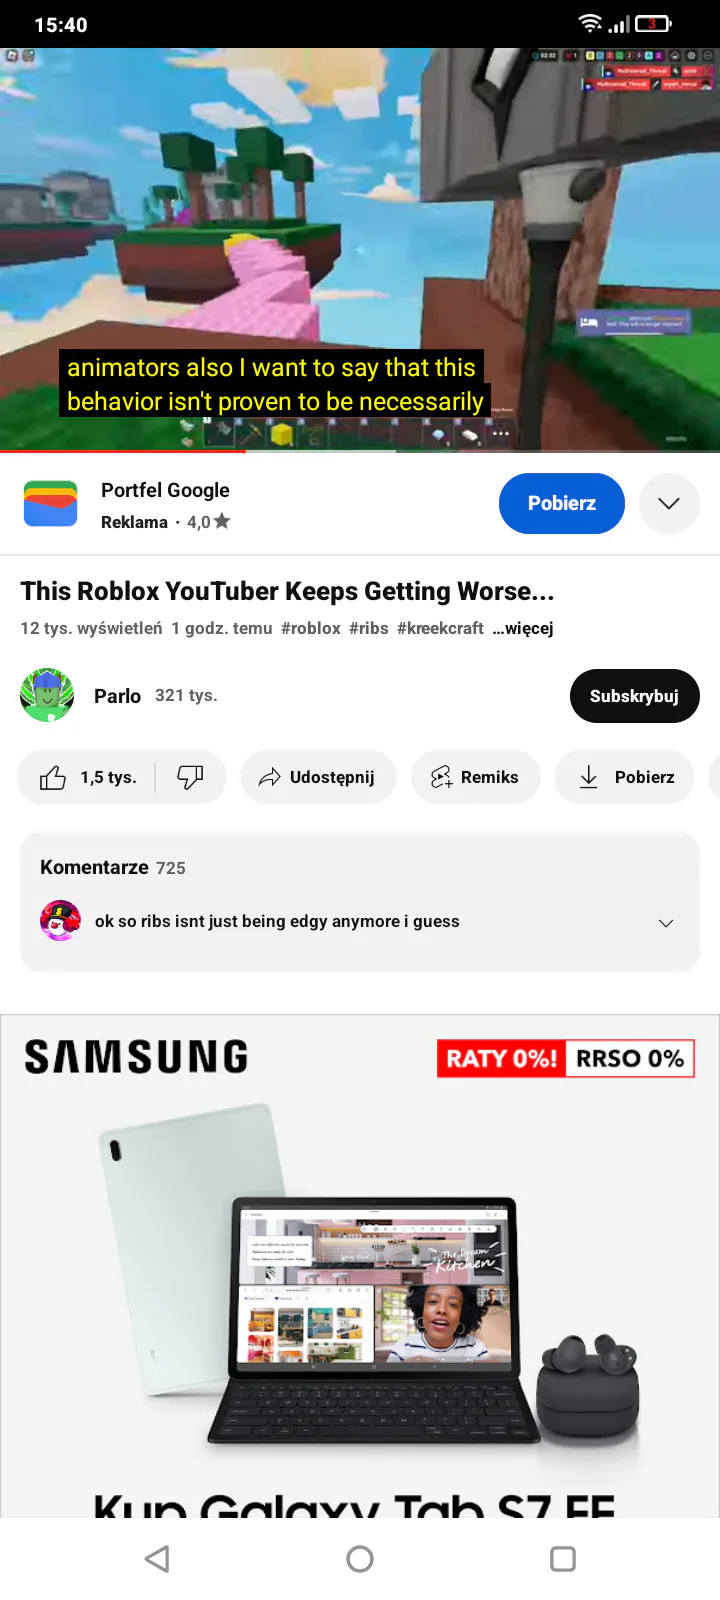The width and height of the screenshot is (720, 1600).
Task: Tap the thumbs-up like icon
Action: pos(53,777)
